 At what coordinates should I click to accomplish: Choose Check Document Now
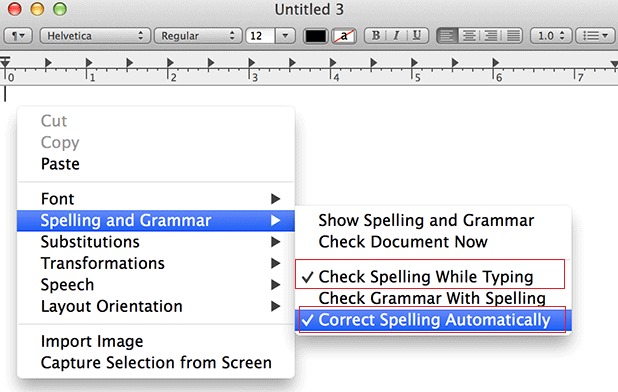pyautogui.click(x=433, y=242)
